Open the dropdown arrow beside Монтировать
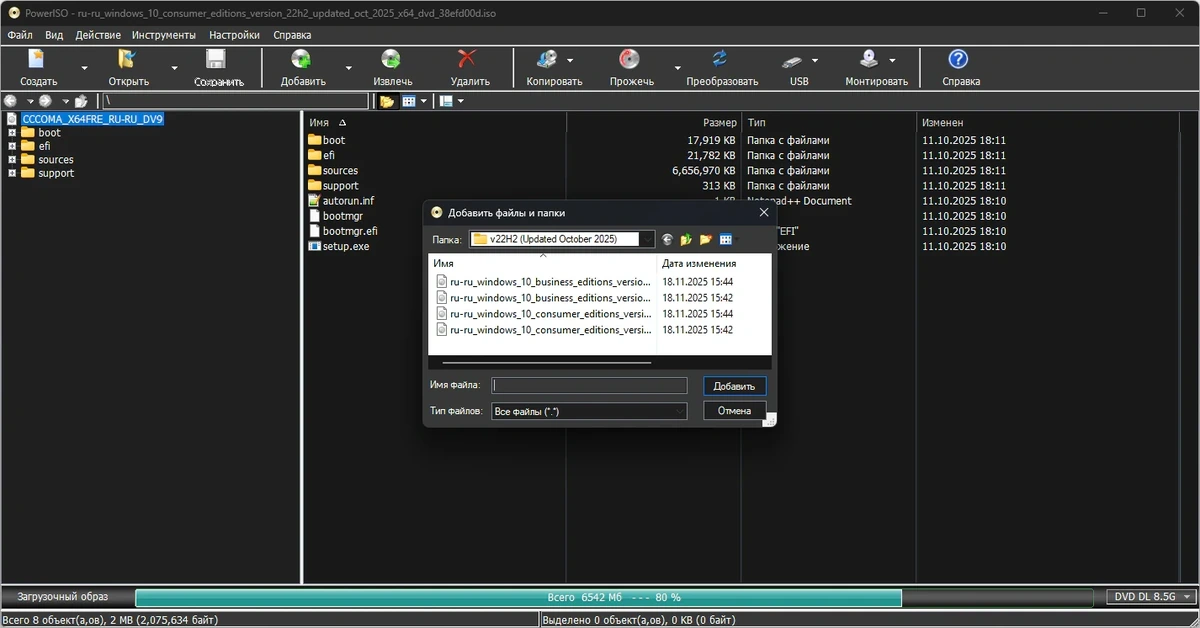This screenshot has width=1200, height=628. coord(892,60)
